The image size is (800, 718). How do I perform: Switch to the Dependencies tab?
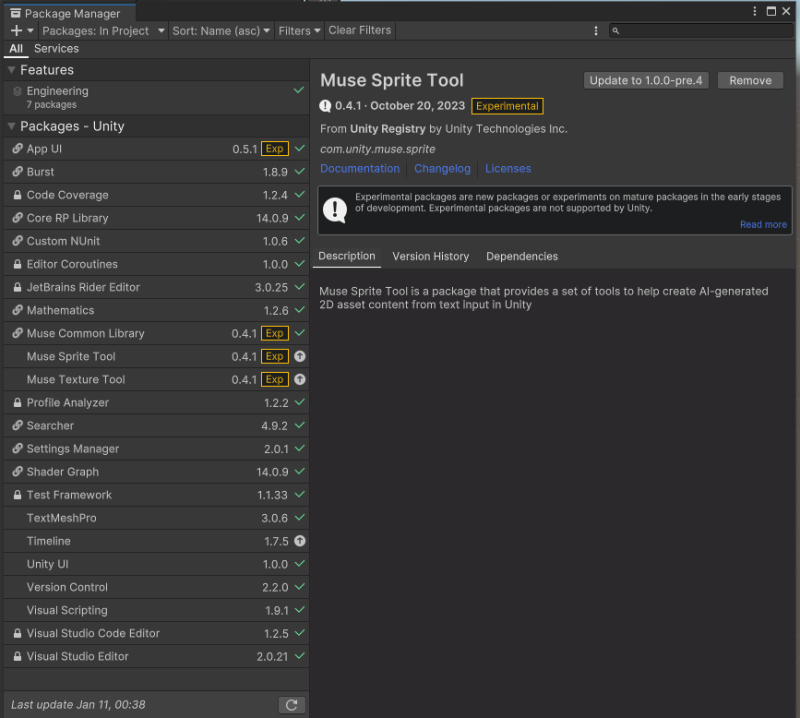521,256
